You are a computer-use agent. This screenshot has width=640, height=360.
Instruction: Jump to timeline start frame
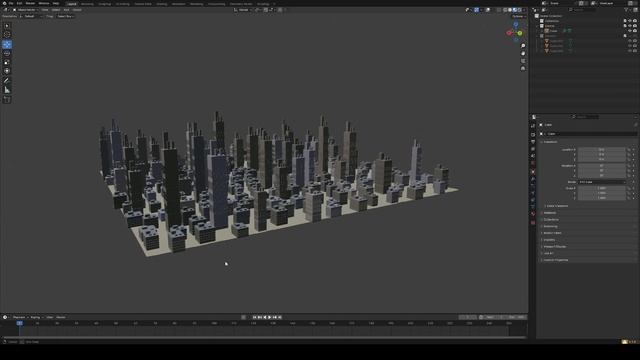click(254, 317)
